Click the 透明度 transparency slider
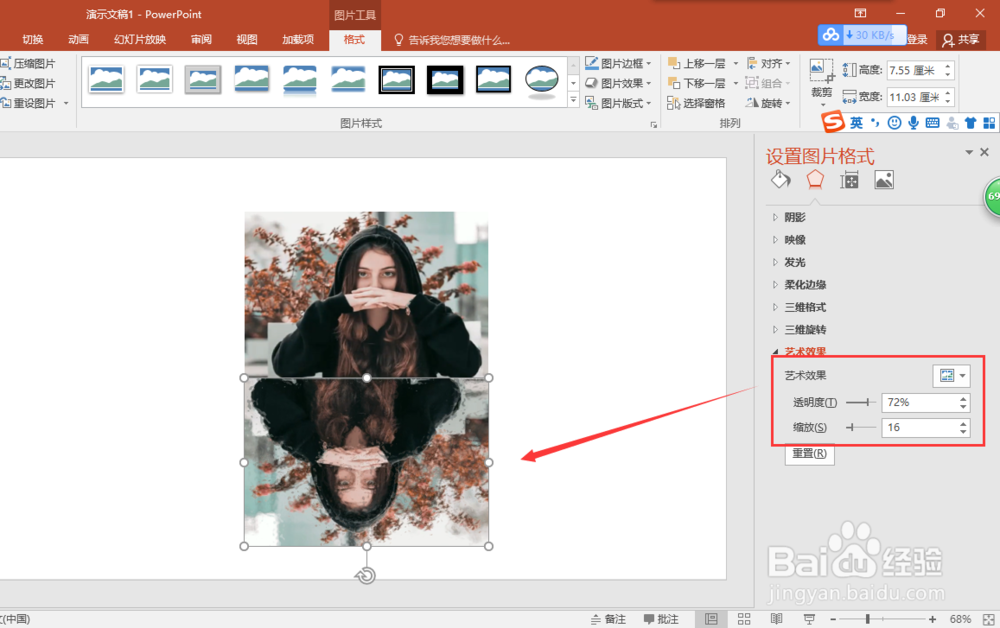This screenshot has height=628, width=1000. point(860,402)
